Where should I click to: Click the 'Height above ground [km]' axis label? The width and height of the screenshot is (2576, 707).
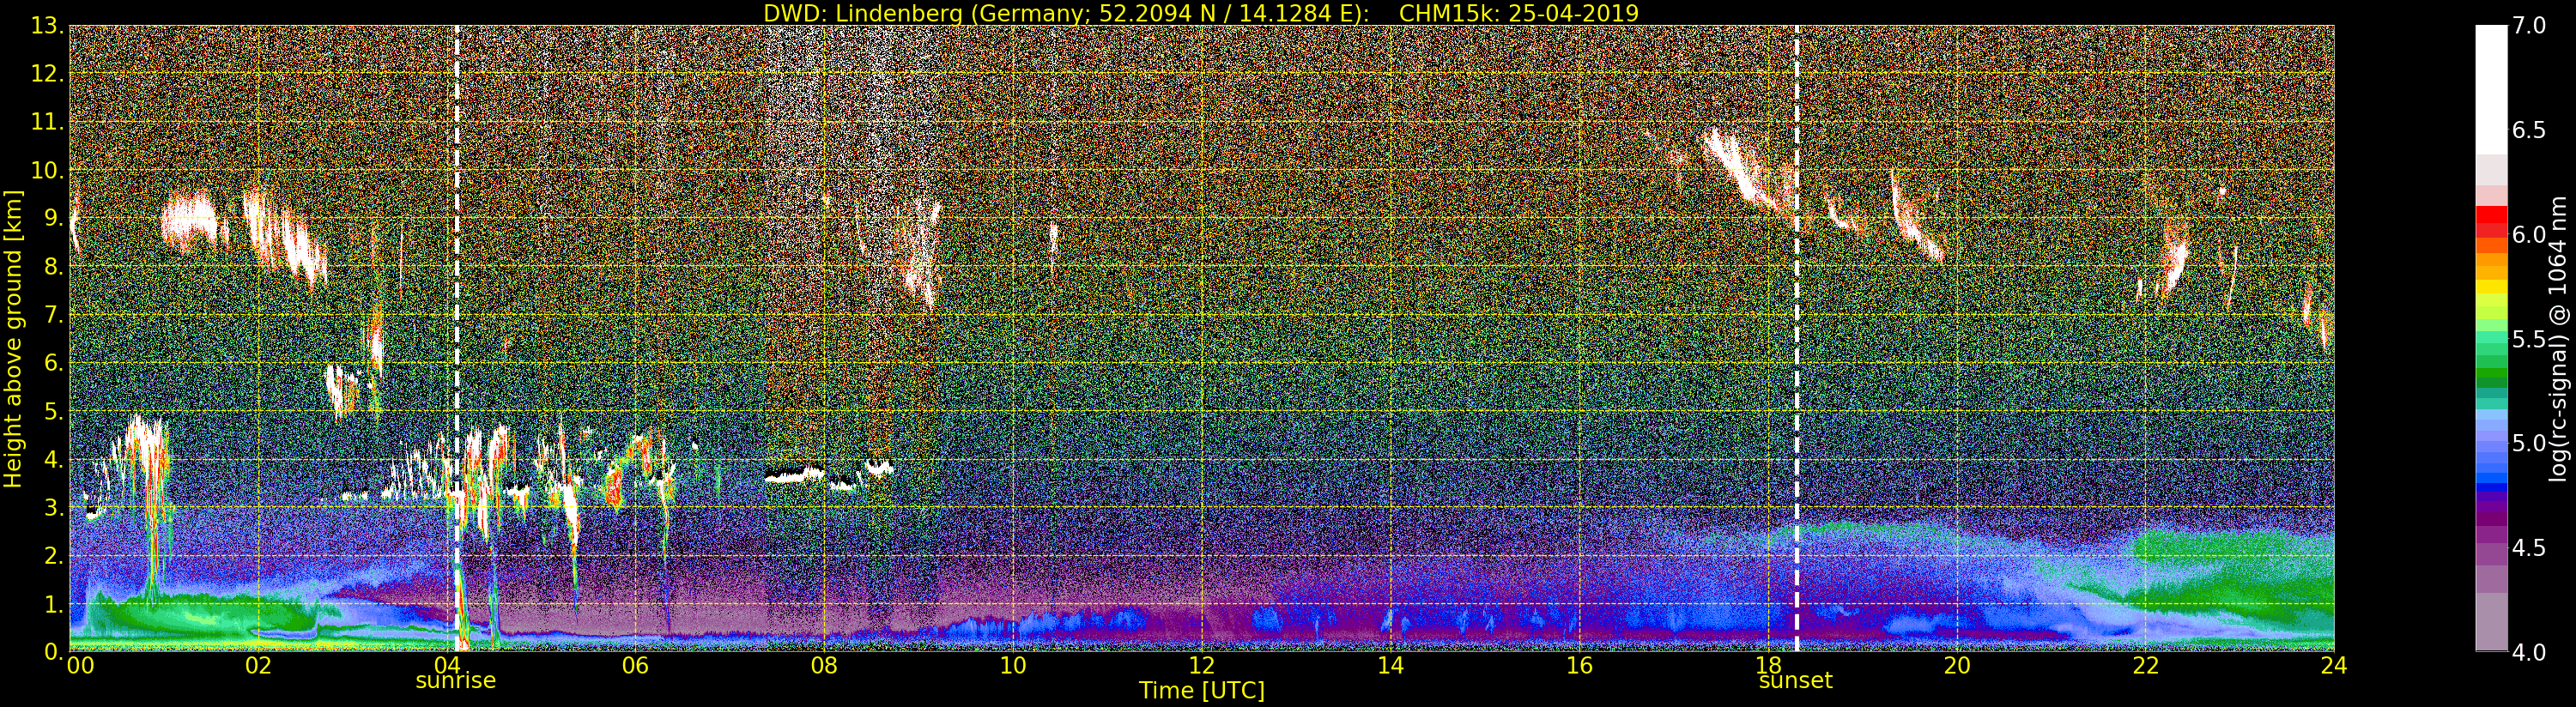point(13,338)
